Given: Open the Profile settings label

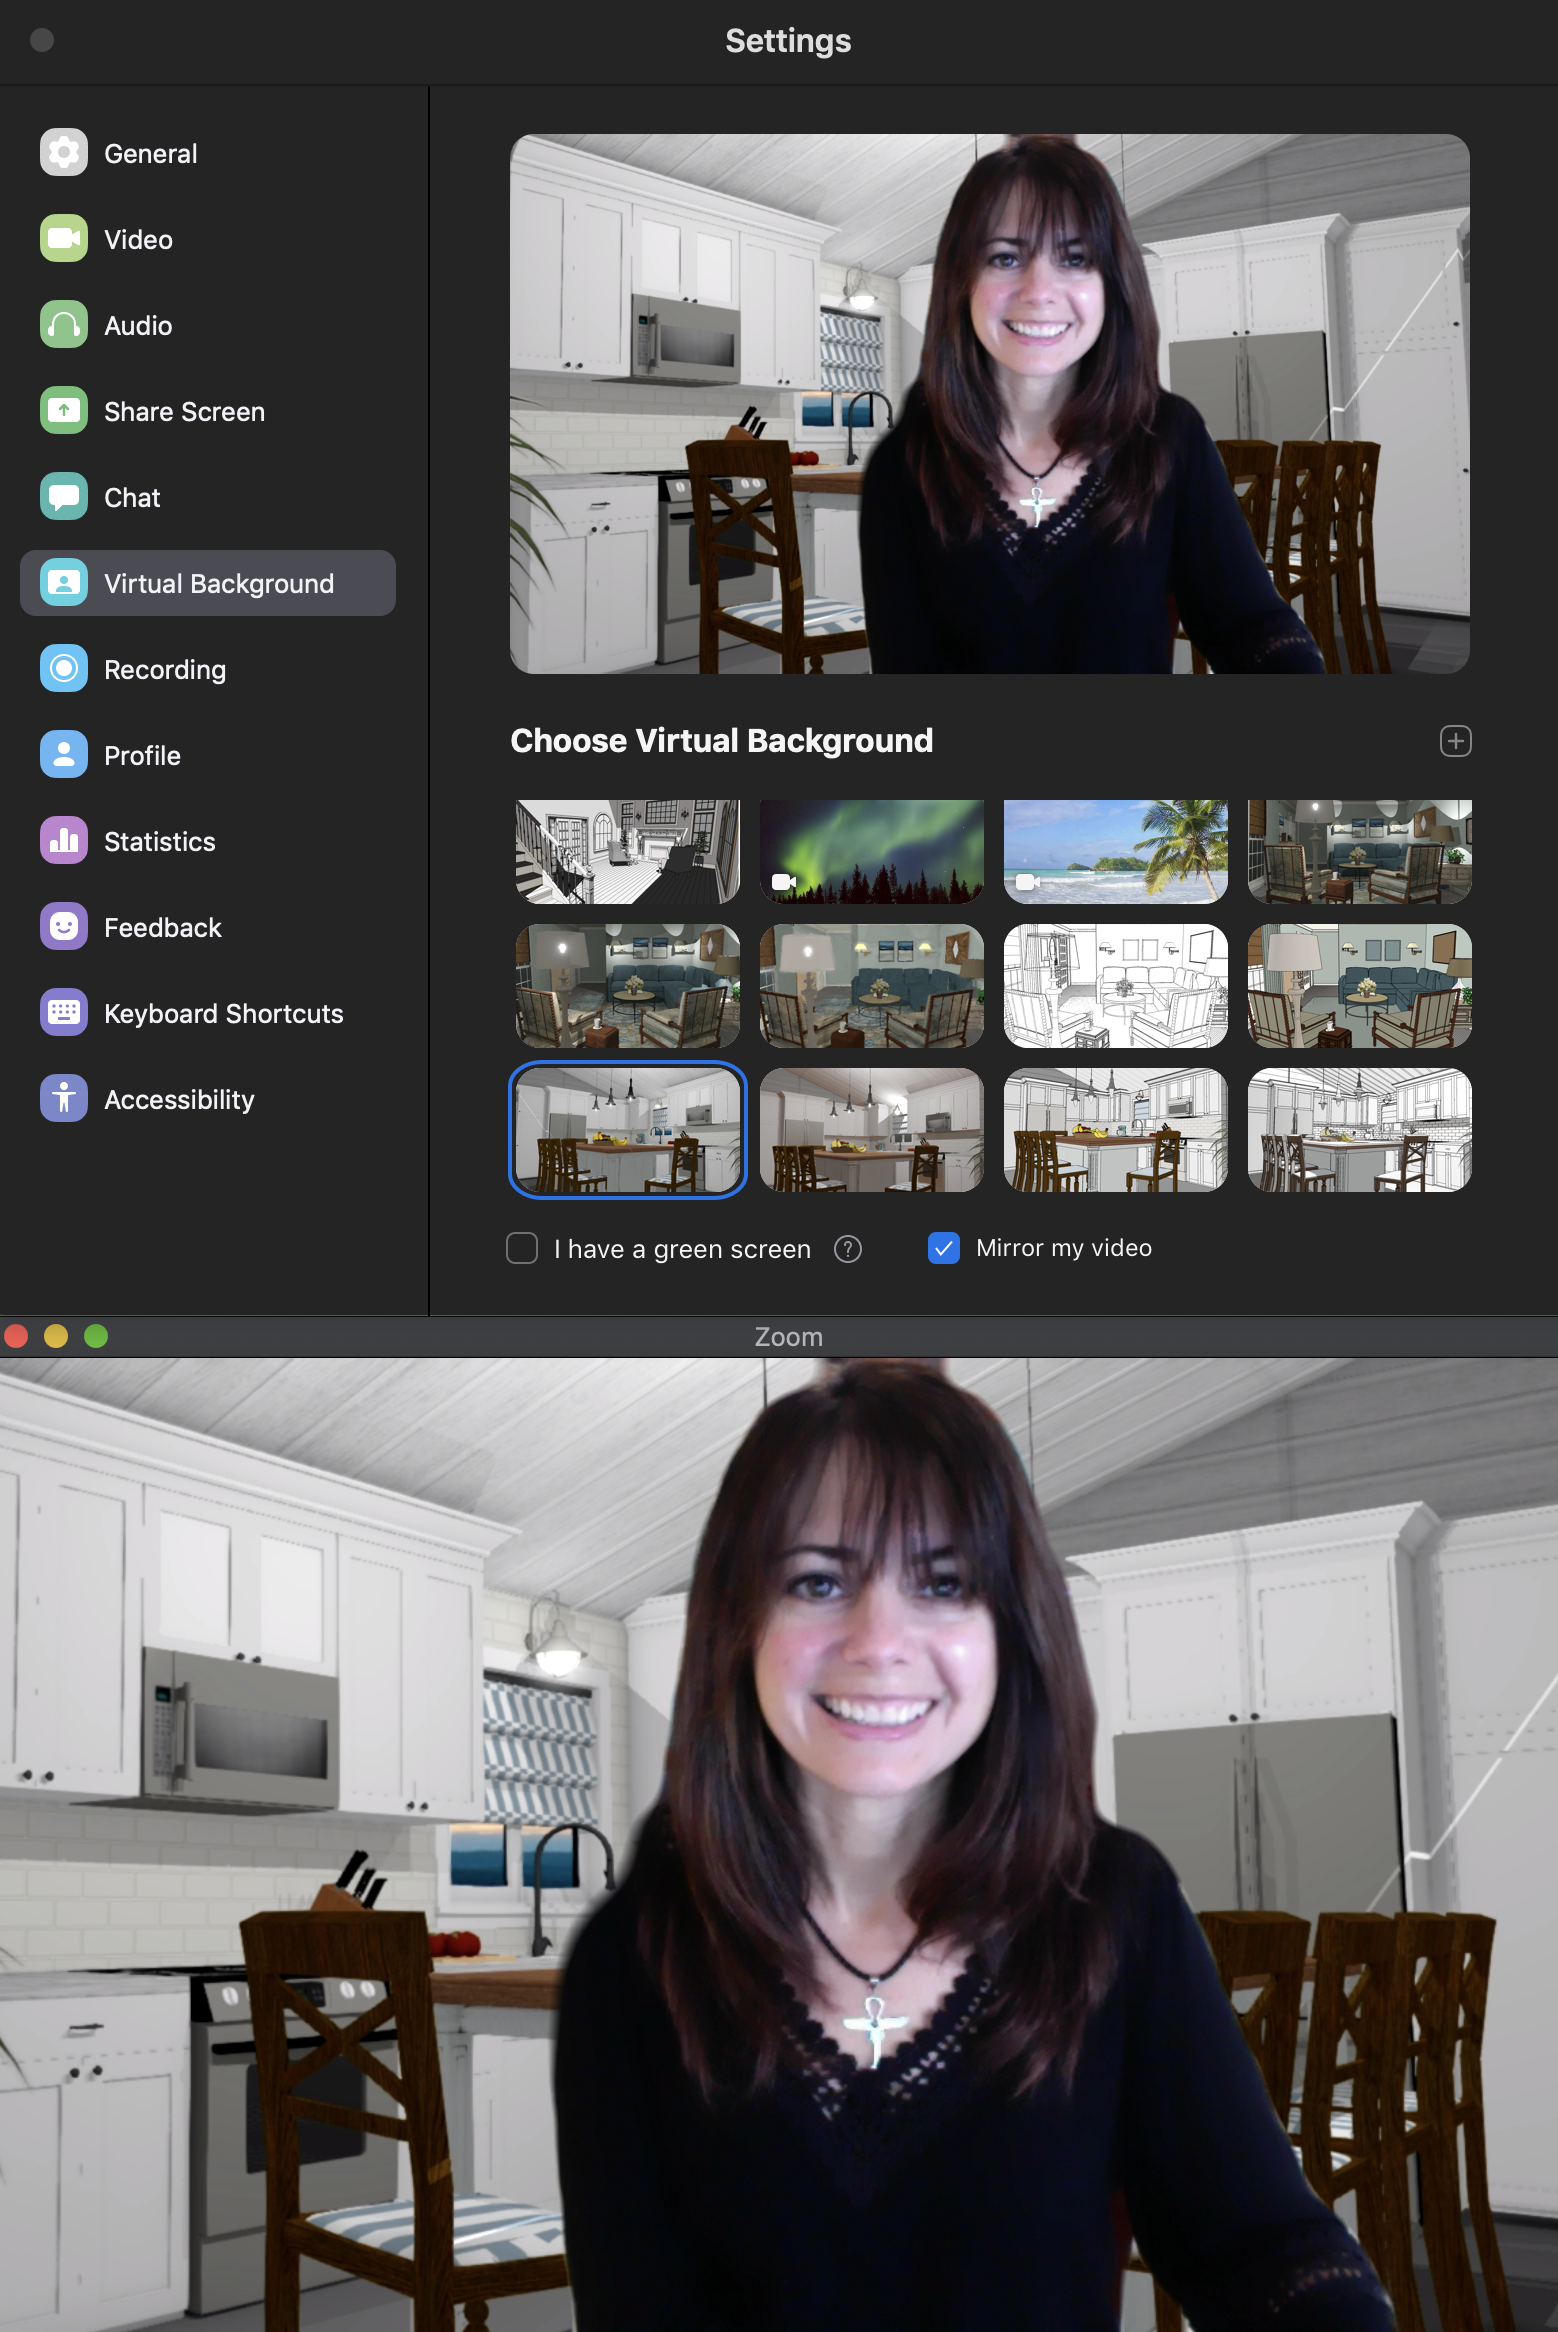Looking at the screenshot, I should coord(142,756).
